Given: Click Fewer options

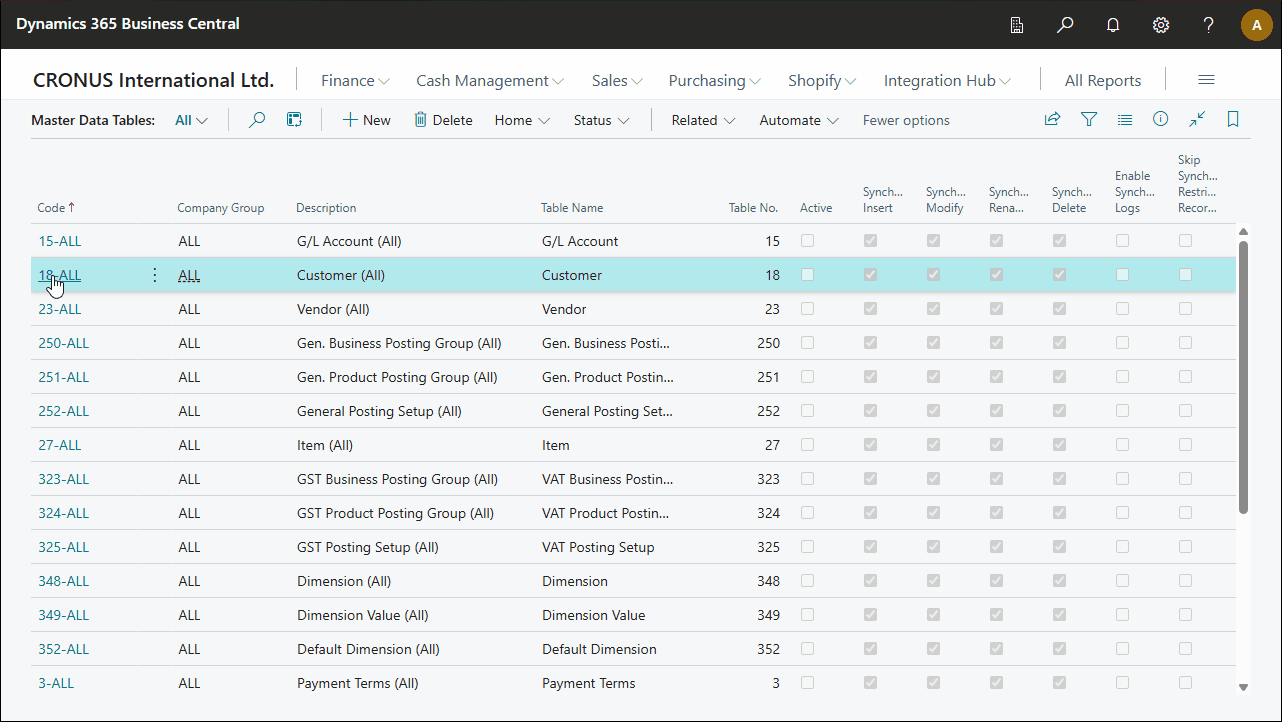Looking at the screenshot, I should coord(906,120).
